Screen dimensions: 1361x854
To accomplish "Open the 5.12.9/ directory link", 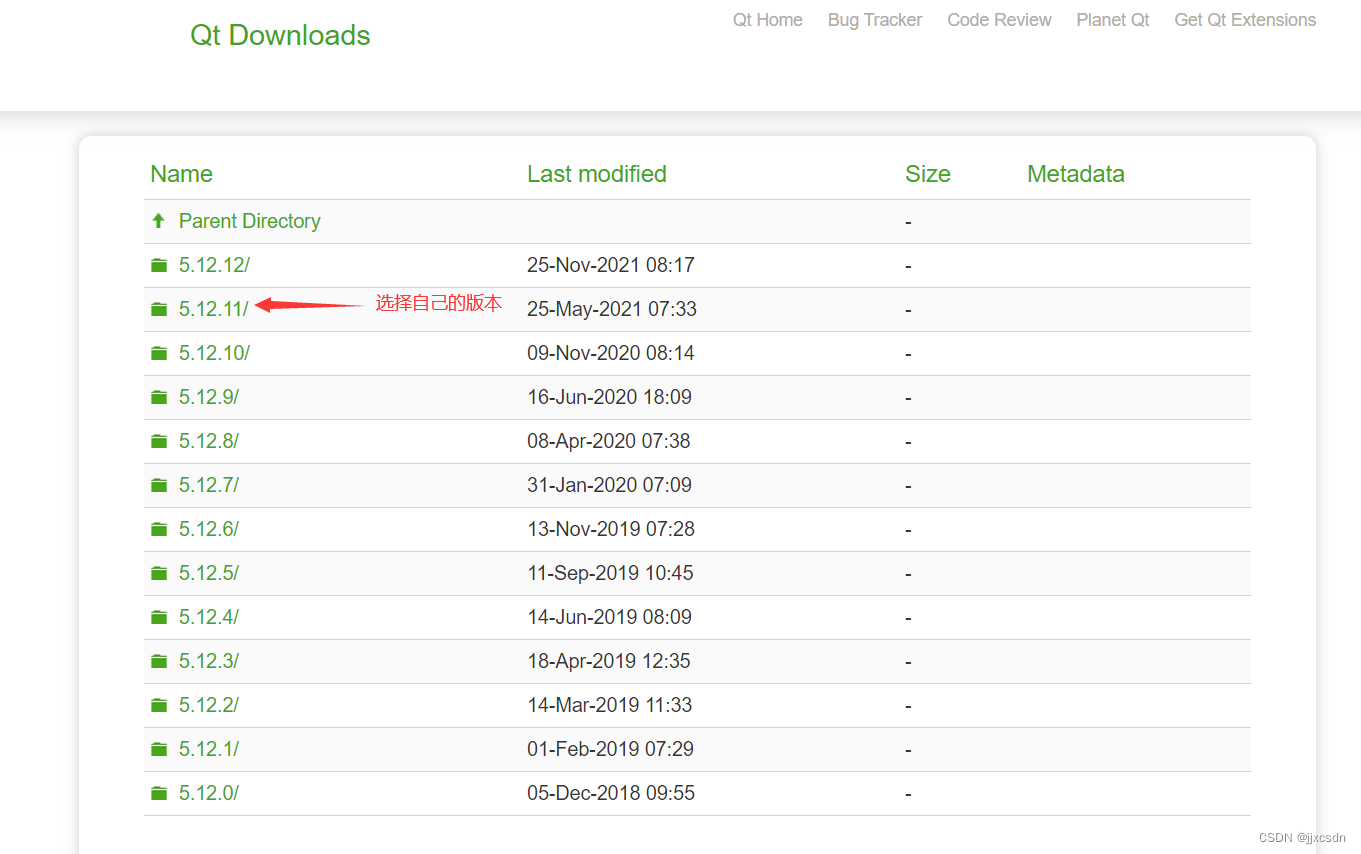I will click(x=209, y=397).
